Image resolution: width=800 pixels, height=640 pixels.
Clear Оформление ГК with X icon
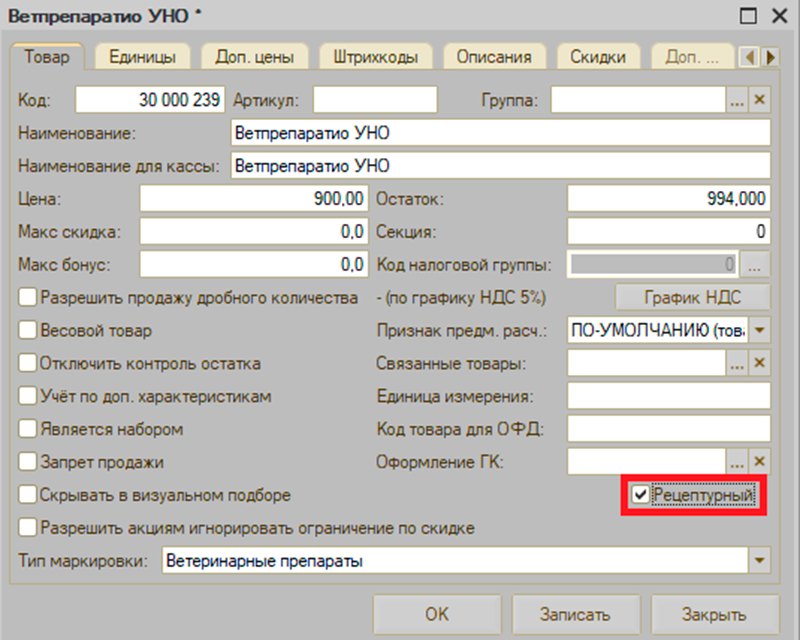pos(759,461)
